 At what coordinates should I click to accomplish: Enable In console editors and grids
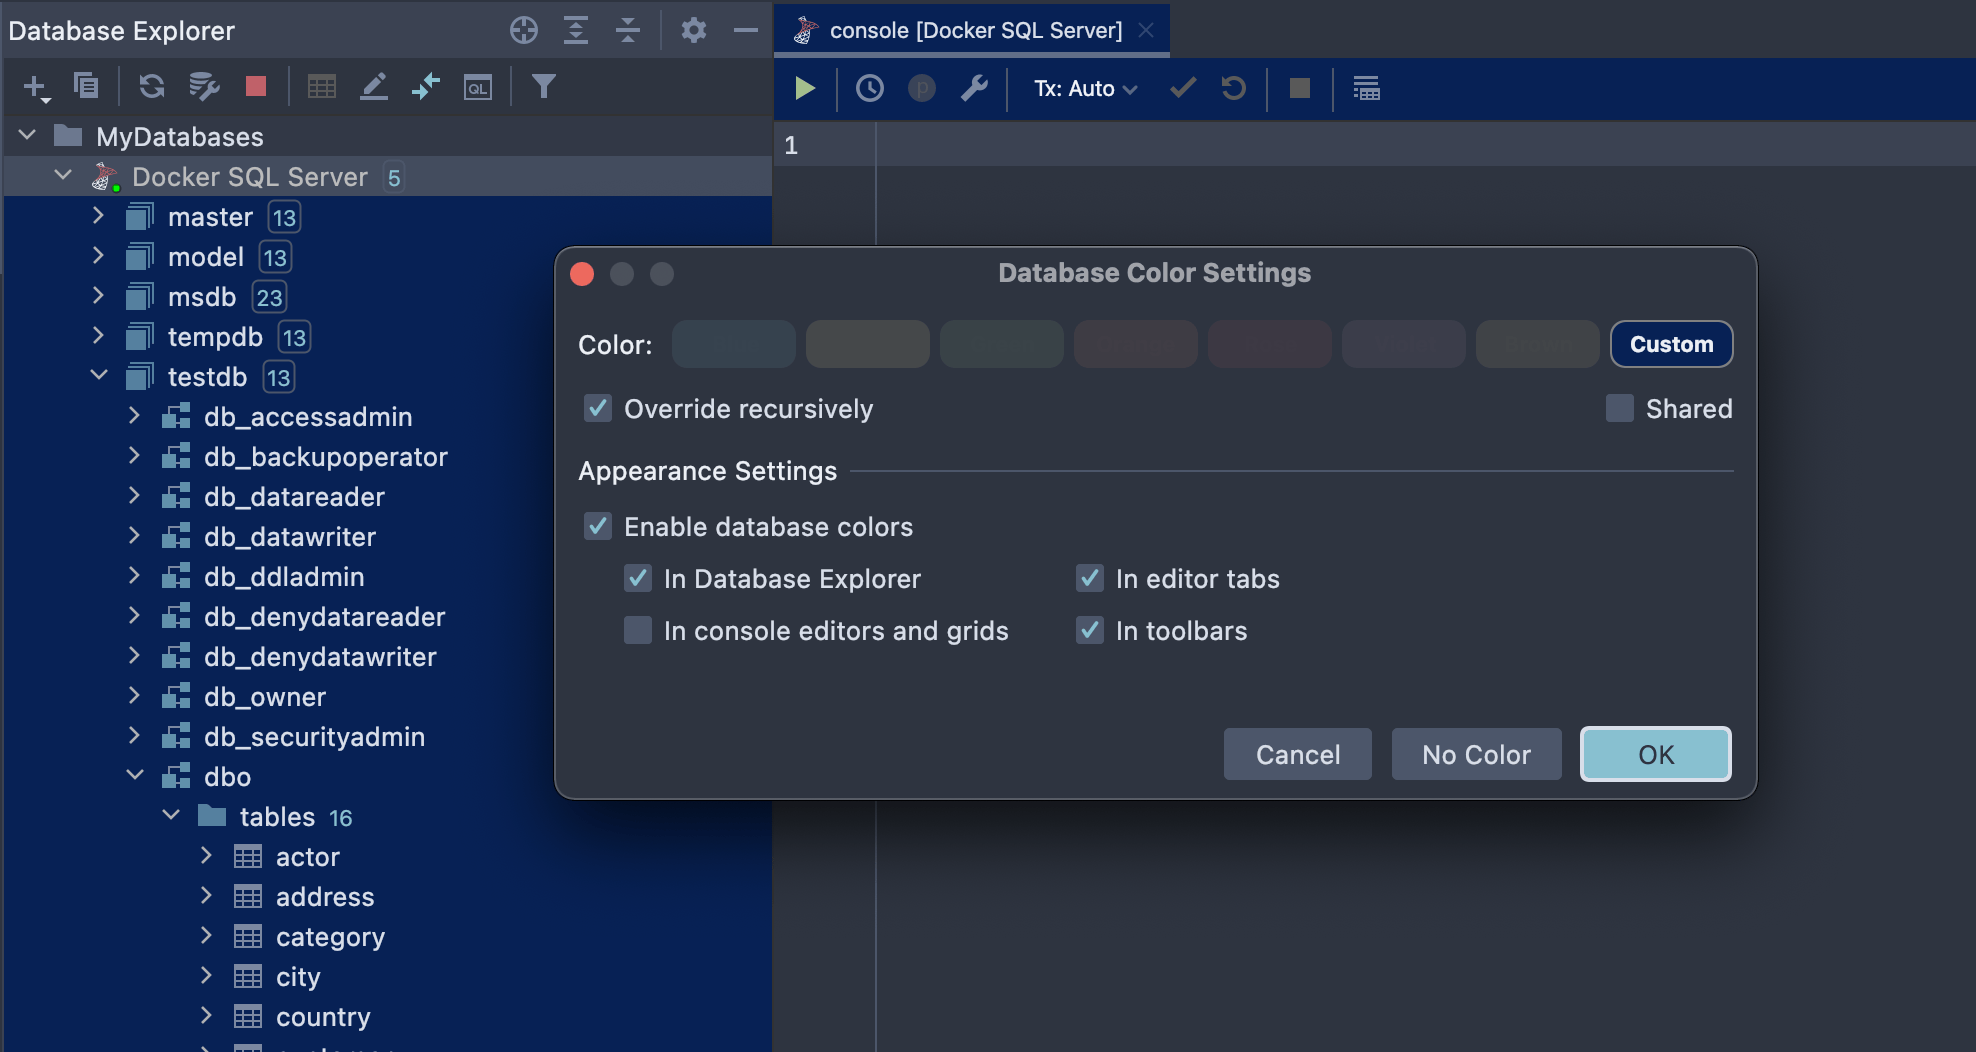point(638,630)
